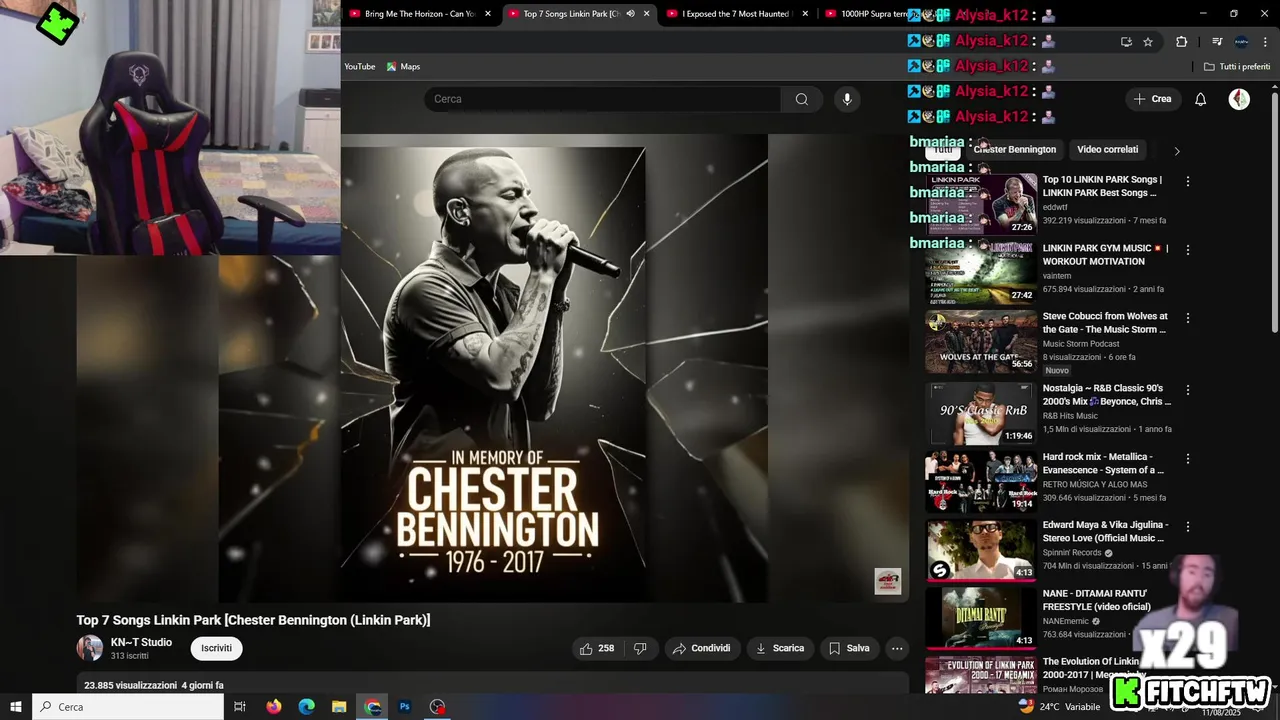Select the Chester Bennington filter chip
1280x720 pixels.
point(1014,149)
